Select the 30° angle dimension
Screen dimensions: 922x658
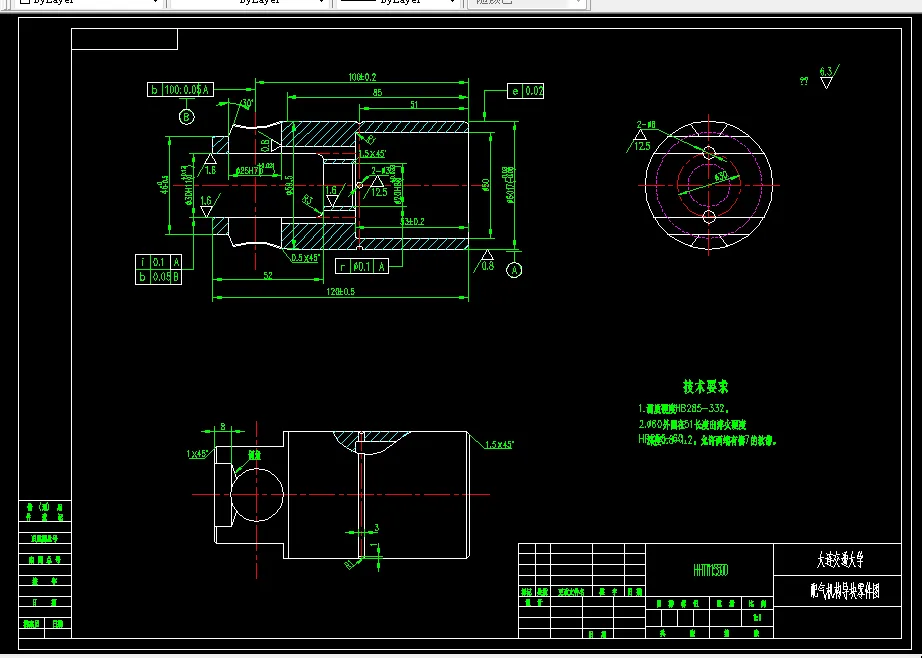[x=247, y=103]
